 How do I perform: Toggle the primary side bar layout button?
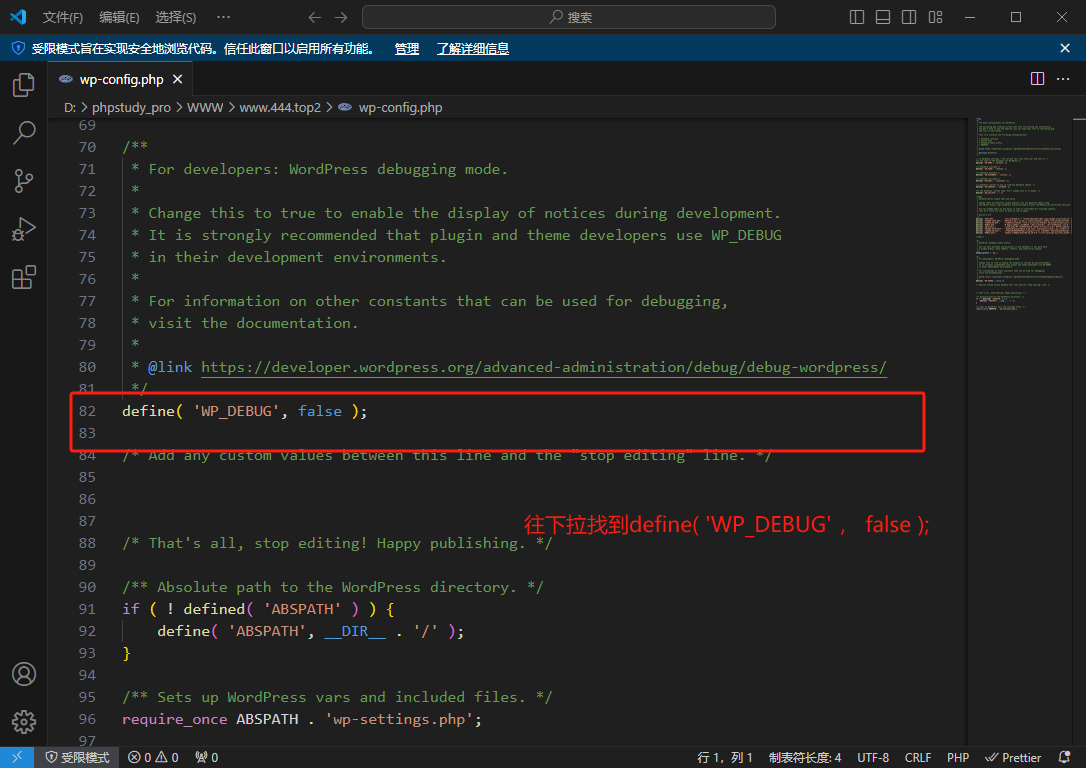tap(857, 17)
